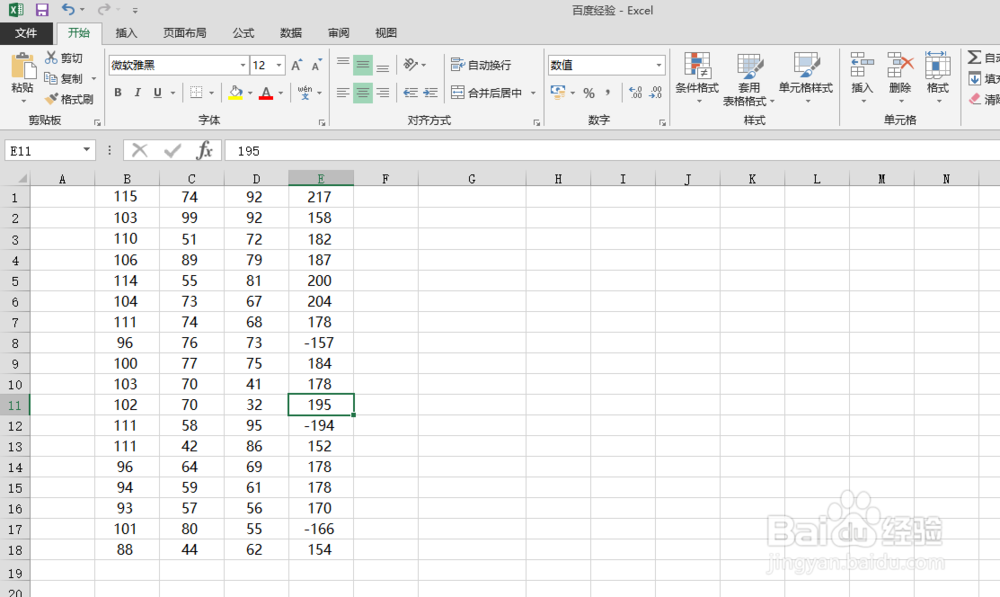Confirm the formula bar entry
Image resolution: width=1000 pixels, height=597 pixels.
coord(172,151)
